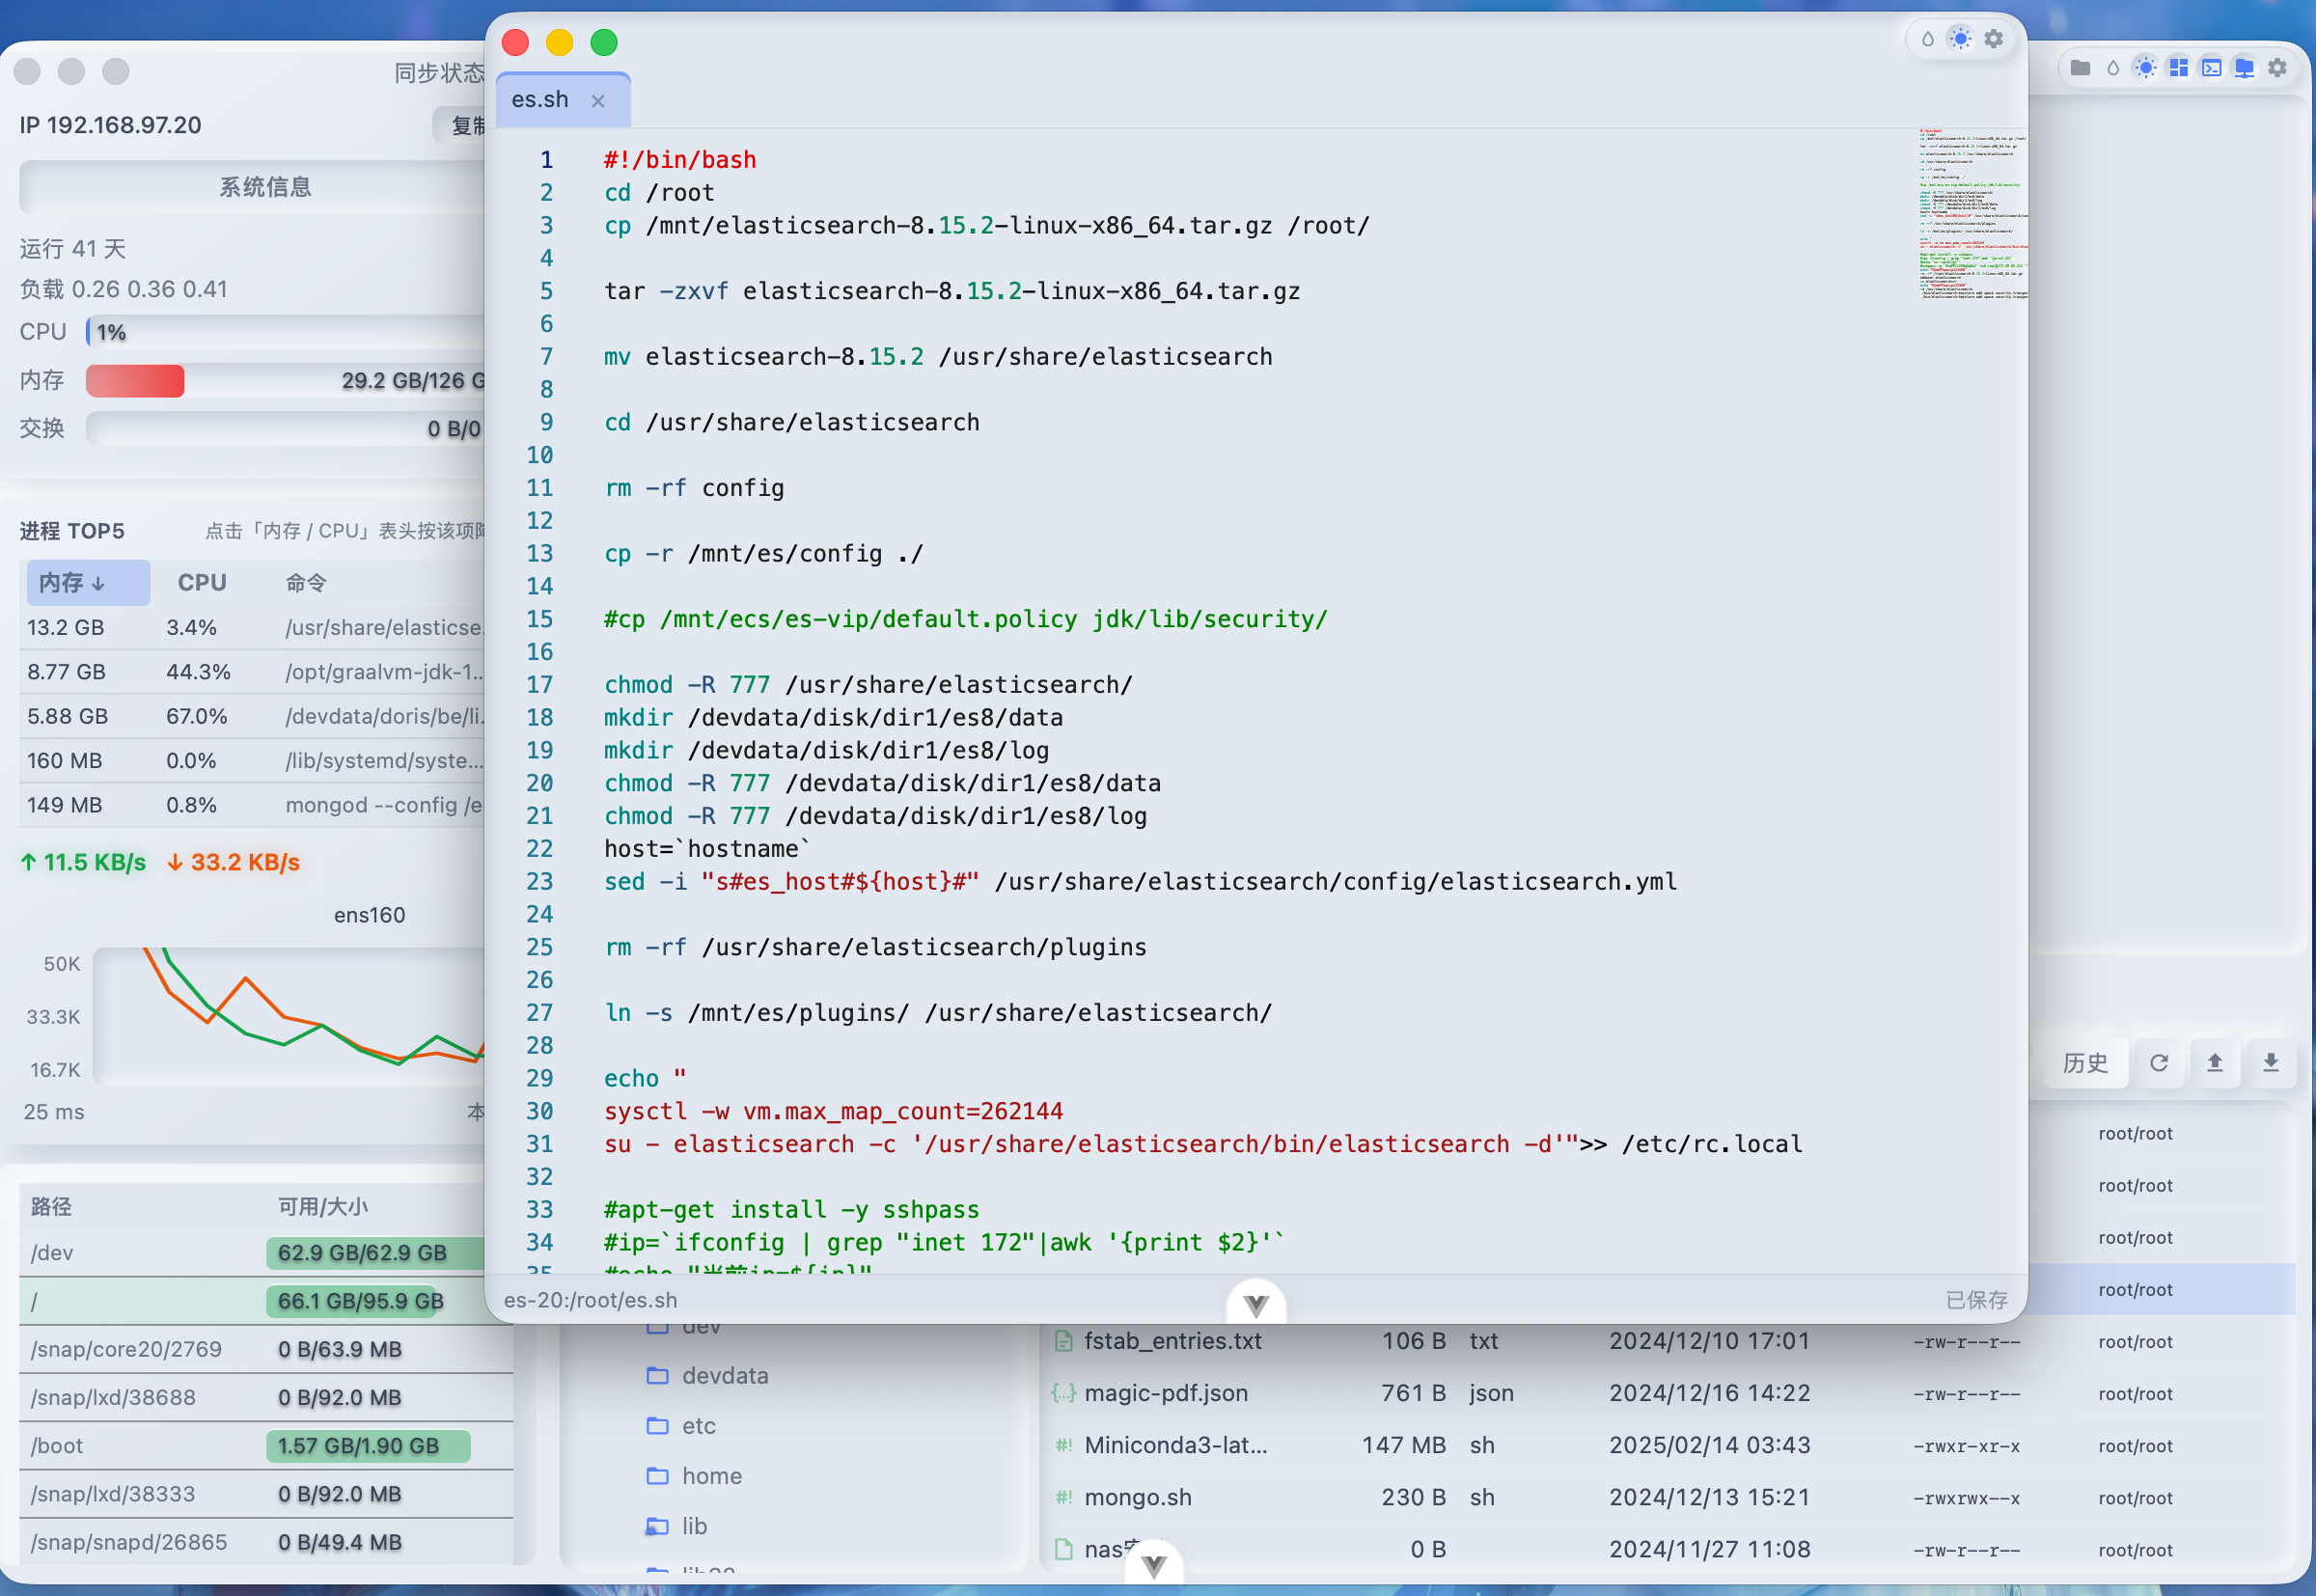Toggle the terminal panel icon in main window toolbar
This screenshot has height=1596, width=2316.
[2211, 68]
